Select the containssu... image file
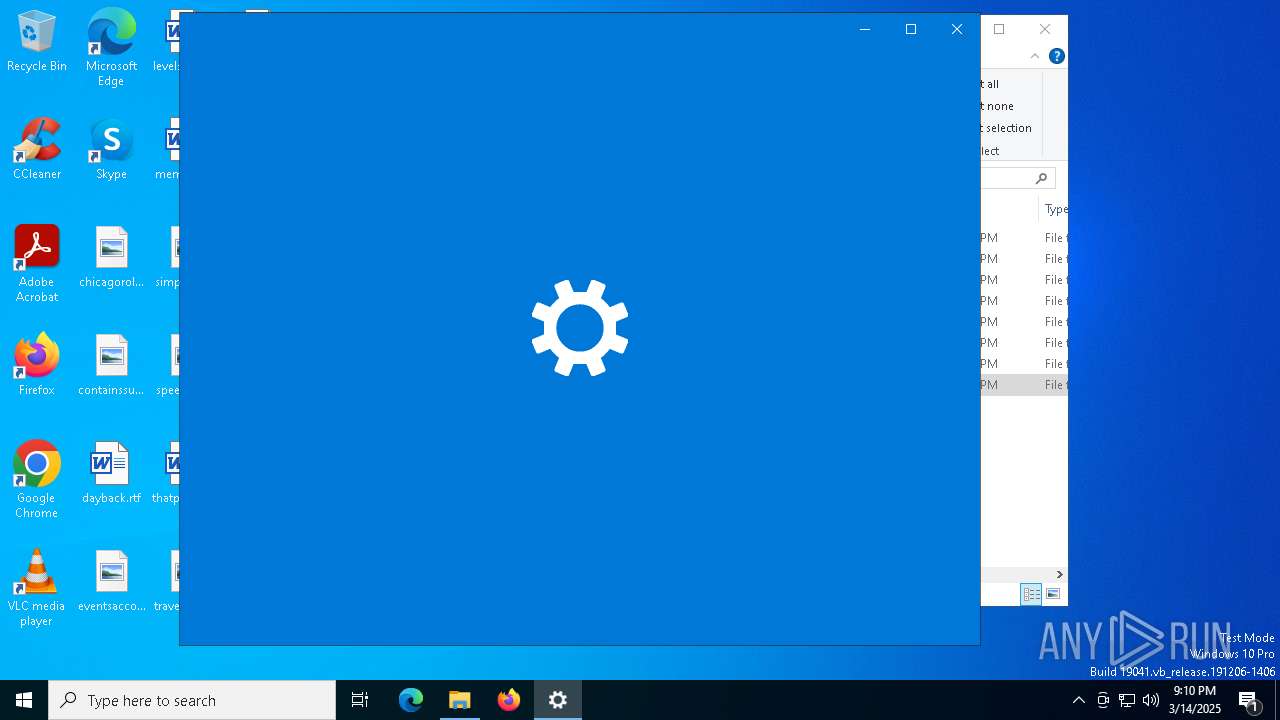The height and width of the screenshot is (720, 1280). tap(111, 366)
